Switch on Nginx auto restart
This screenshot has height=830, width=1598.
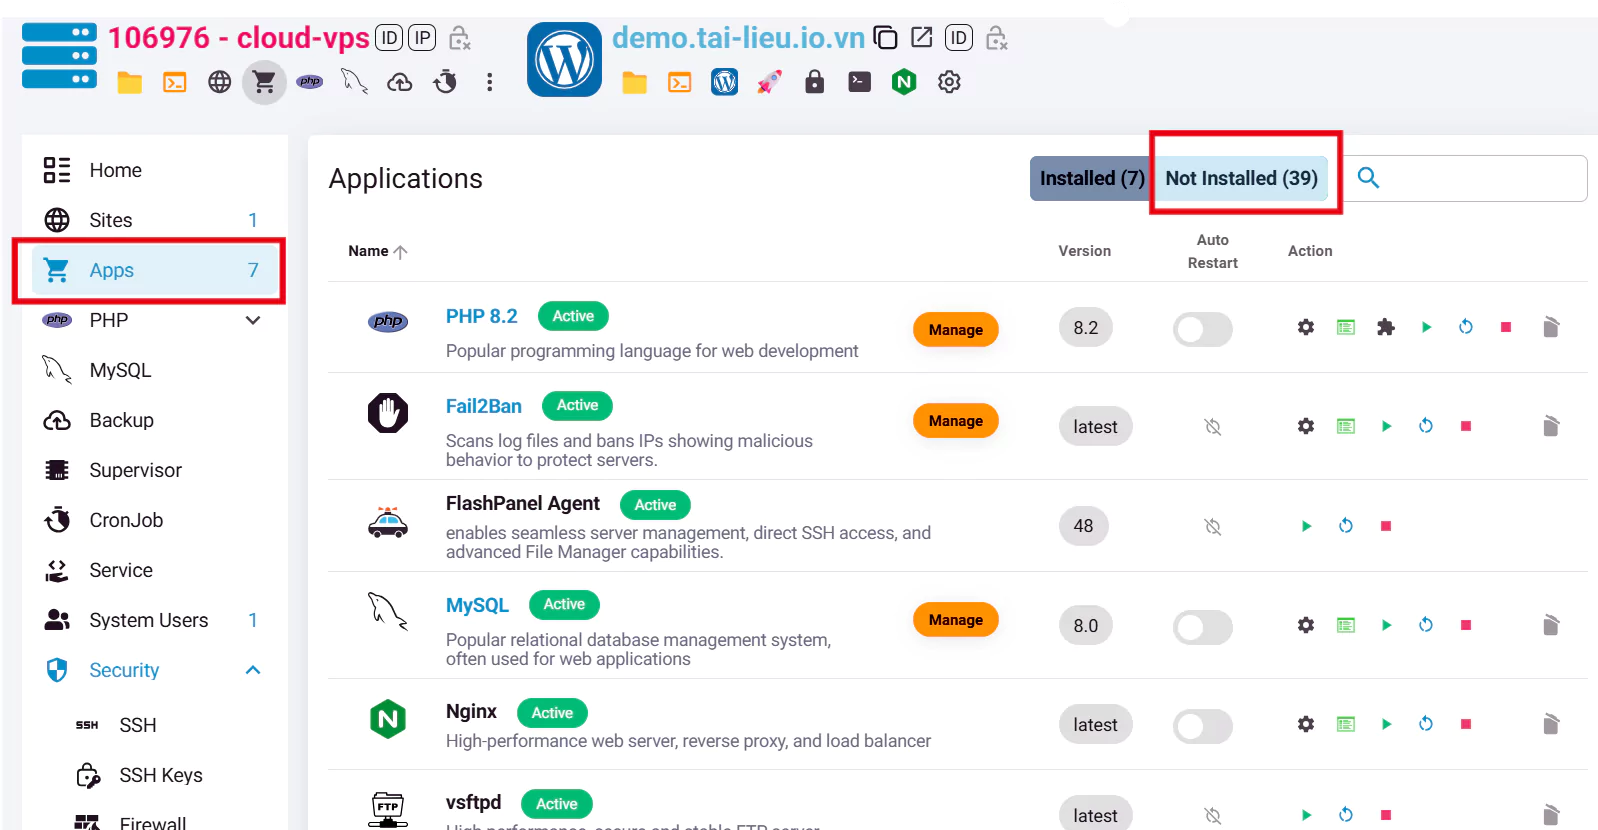[1202, 726]
